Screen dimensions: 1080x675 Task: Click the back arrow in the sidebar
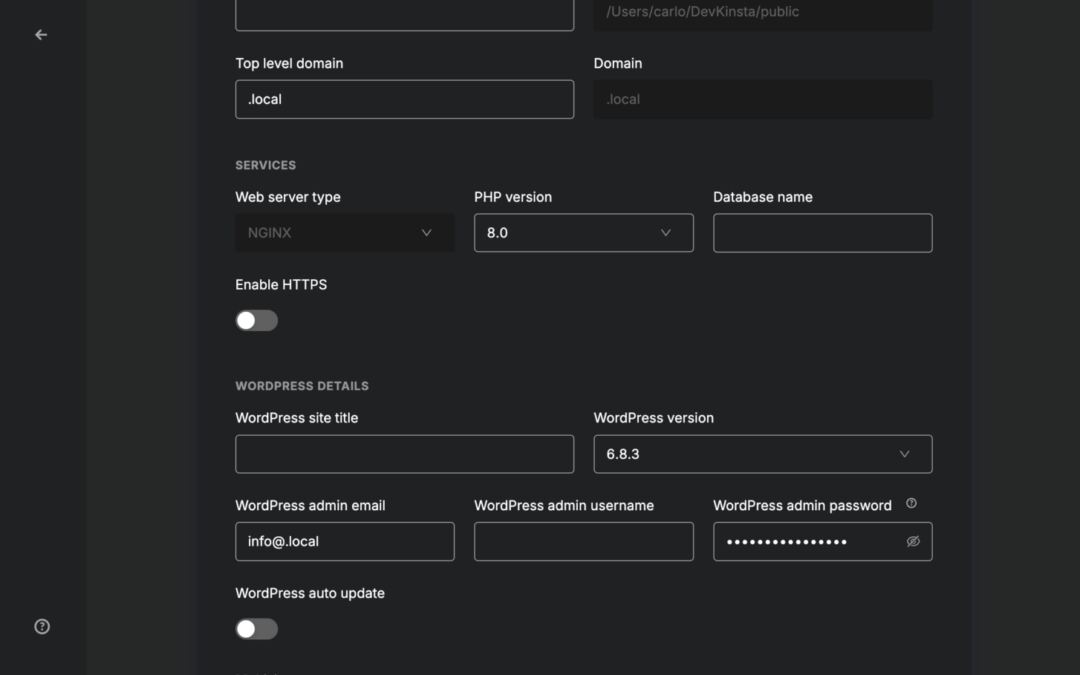(40, 34)
